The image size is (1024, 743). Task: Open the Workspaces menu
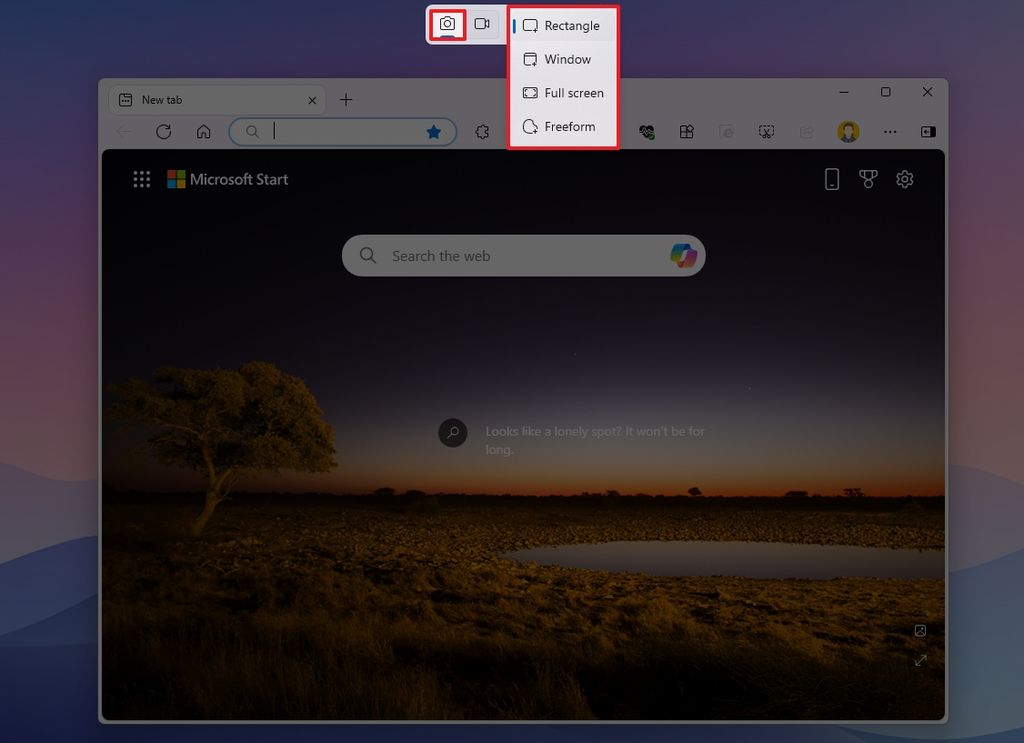tap(687, 131)
